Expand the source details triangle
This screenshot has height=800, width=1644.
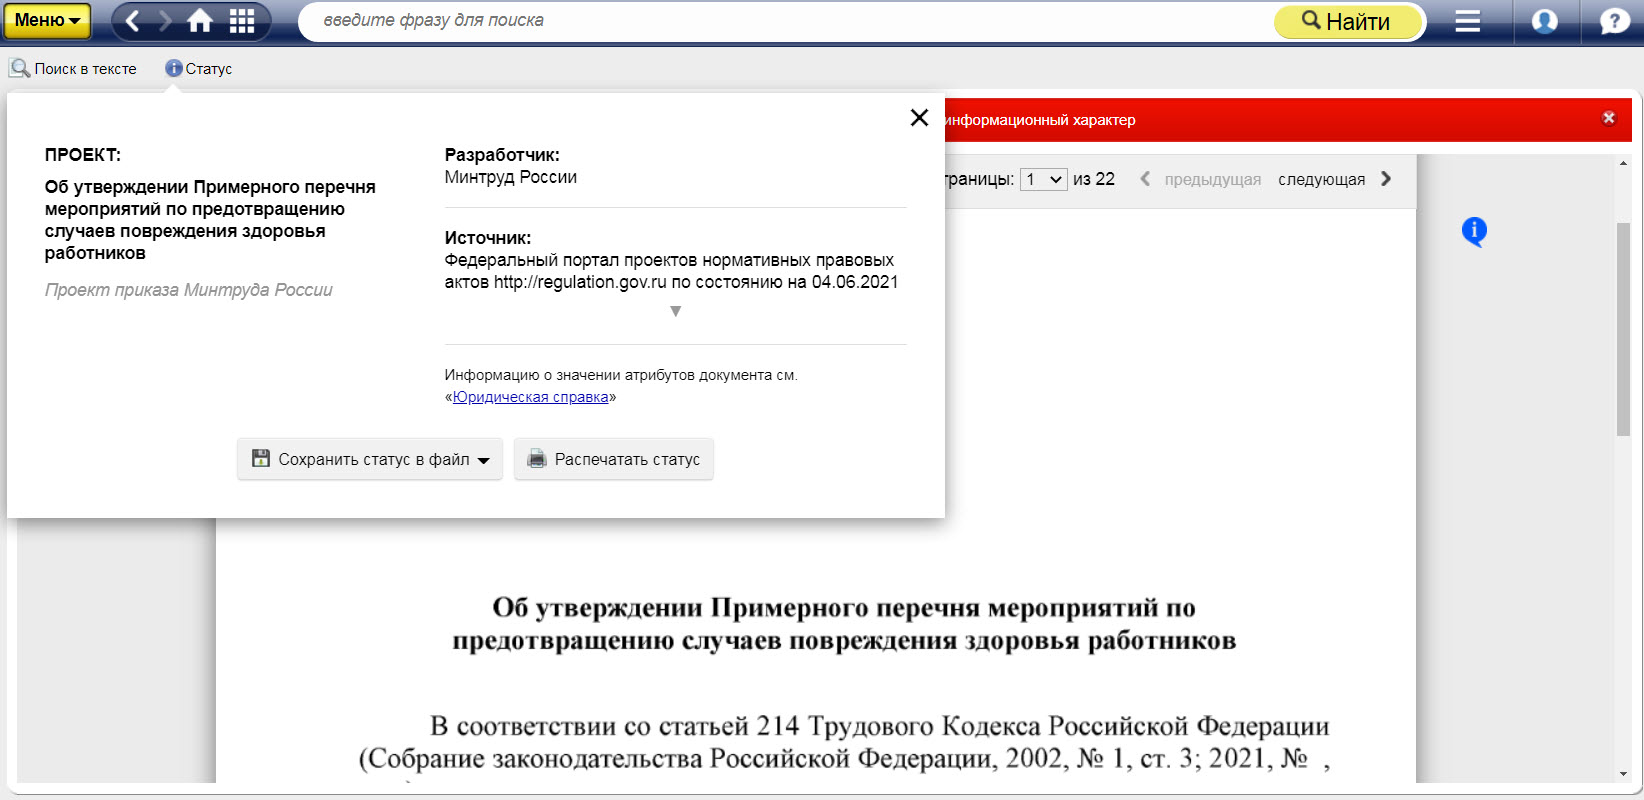point(676,311)
